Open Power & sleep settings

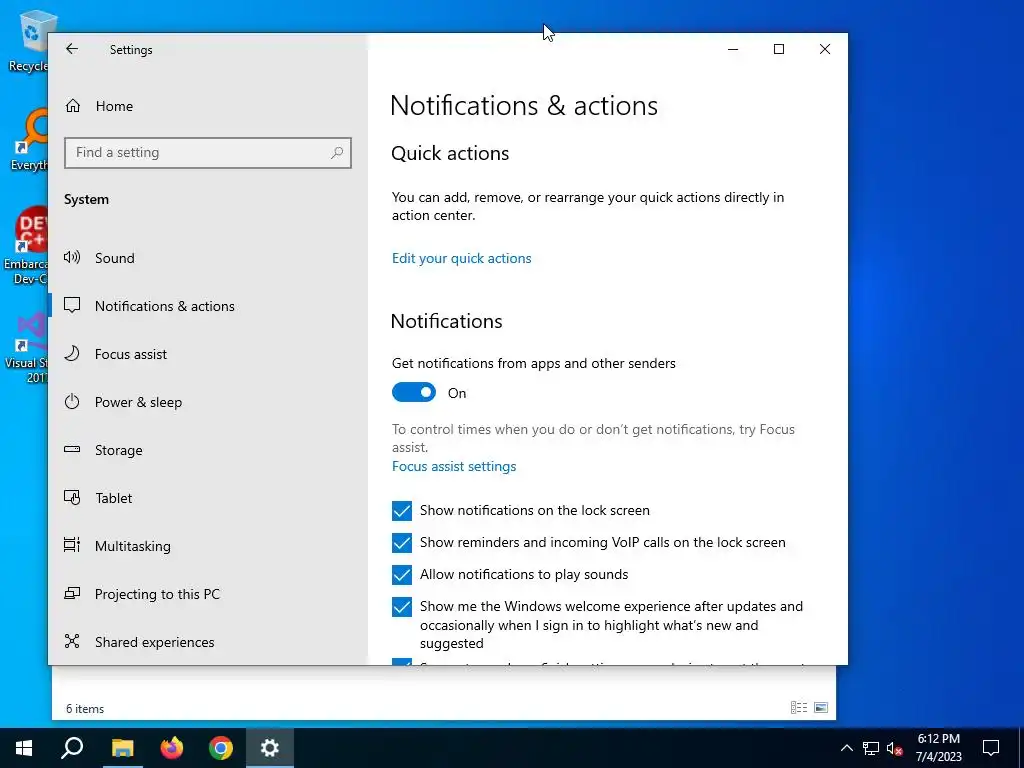coord(208,402)
